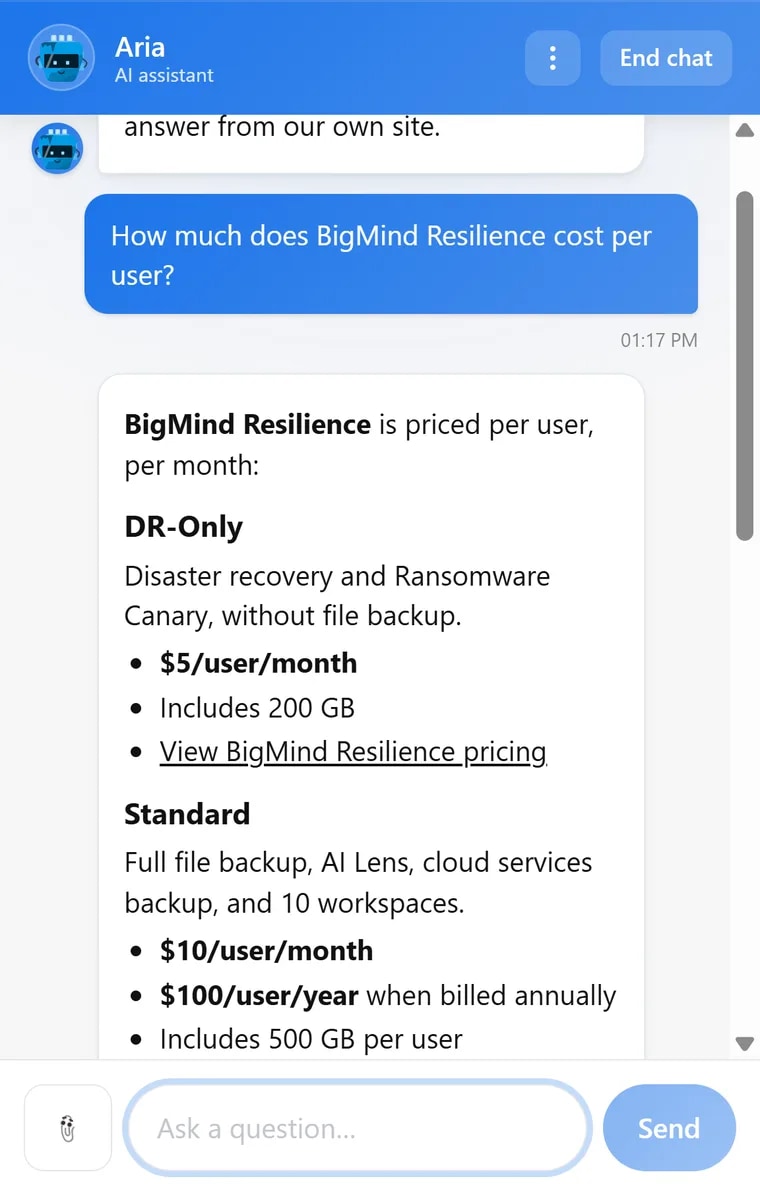The image size is (760, 1195).
Task: Click the $5/user/month text
Action: 258,663
